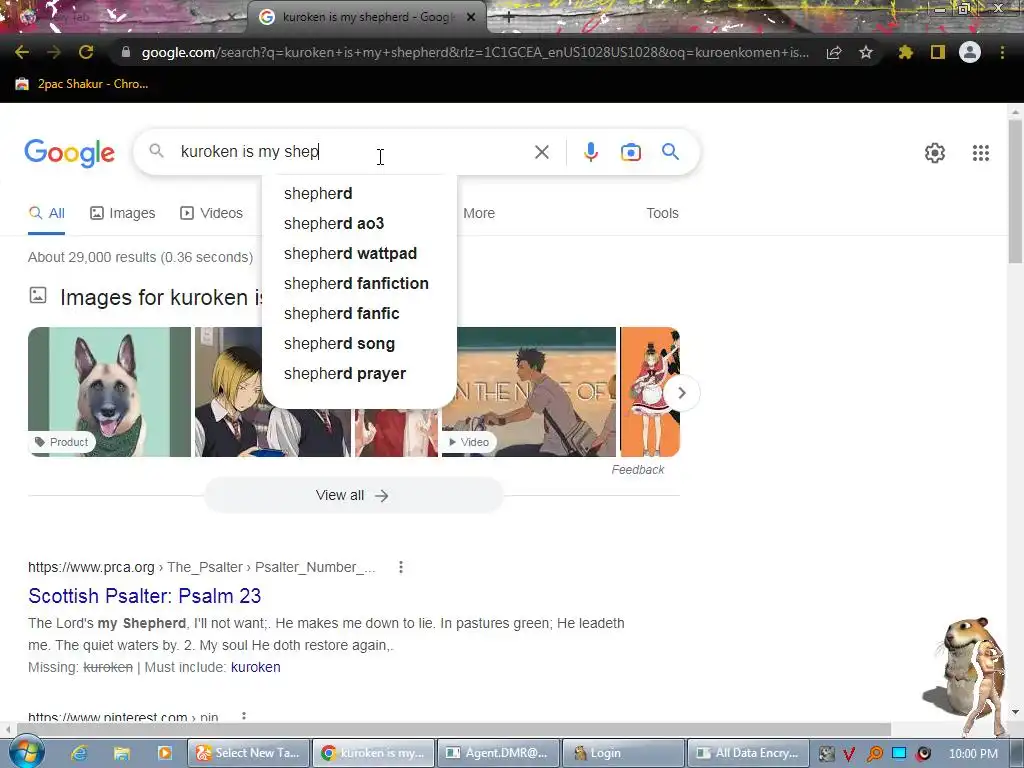Image resolution: width=1024 pixels, height=768 pixels.
Task: Close the kuroken is my shepherd tab
Action: coord(471,18)
